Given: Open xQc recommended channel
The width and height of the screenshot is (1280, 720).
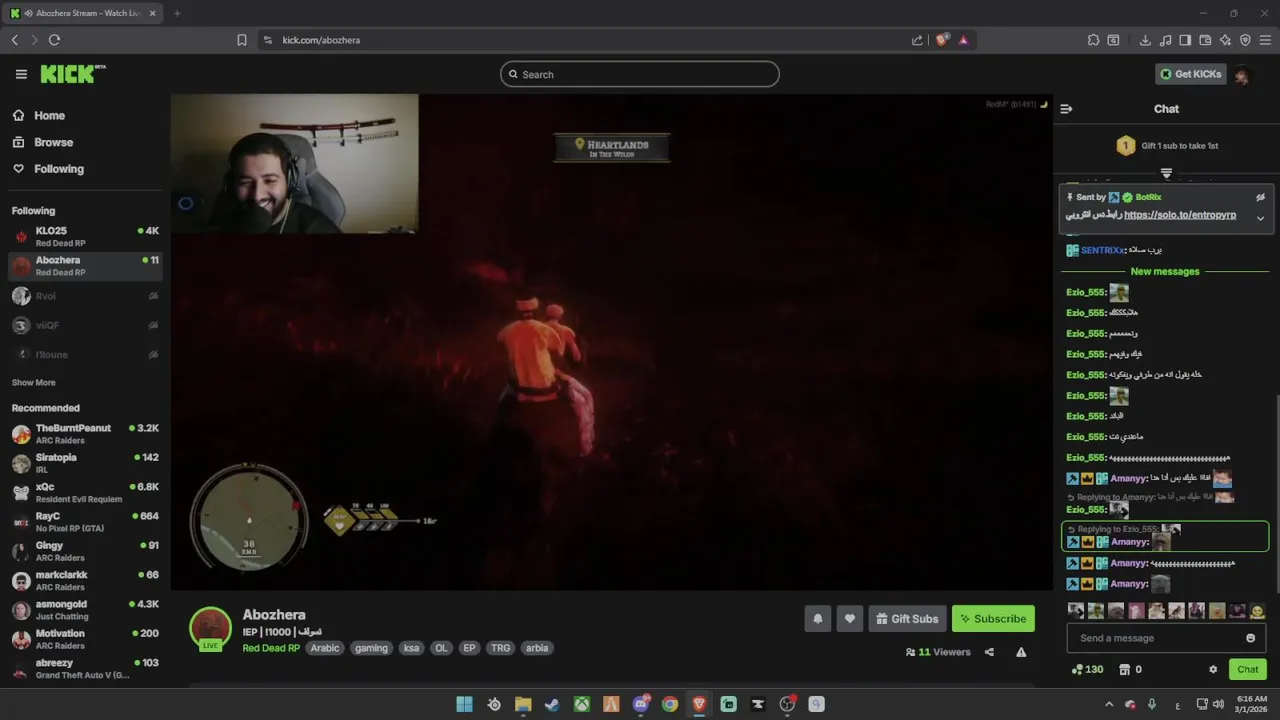Looking at the screenshot, I should pyautogui.click(x=85, y=493).
